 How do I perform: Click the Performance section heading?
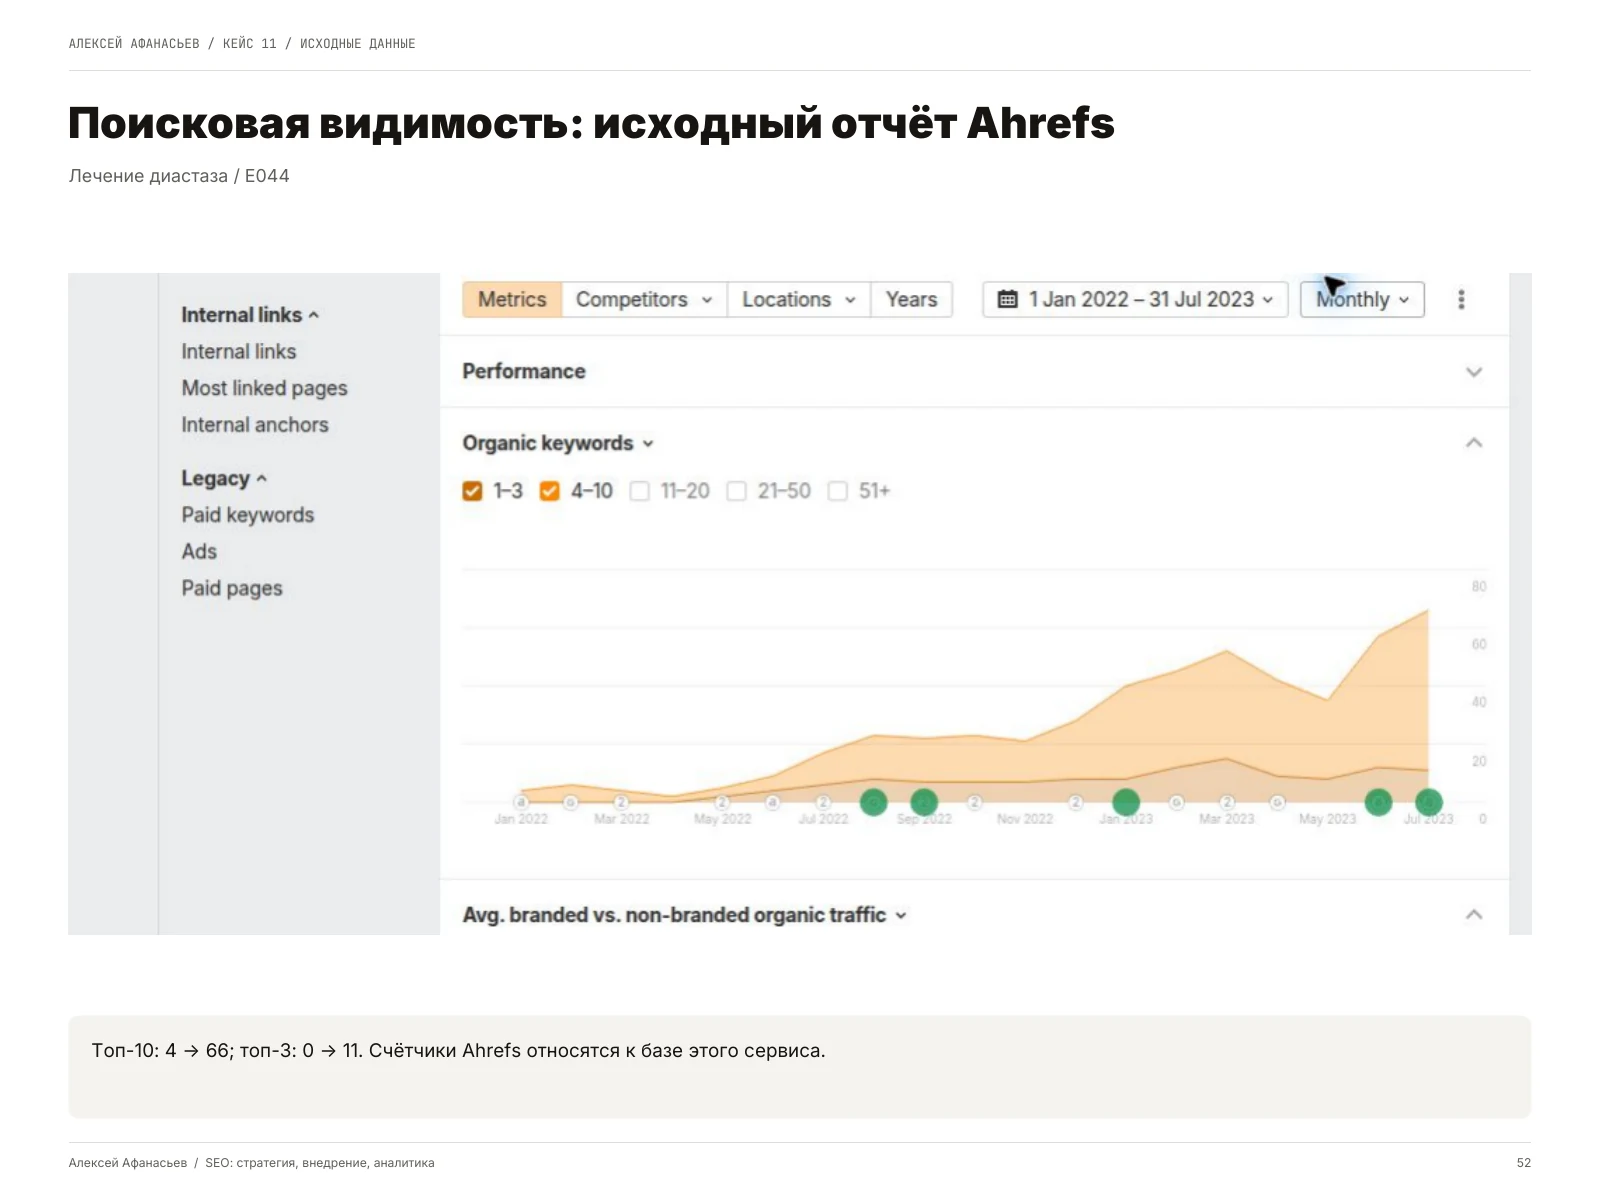click(x=524, y=371)
